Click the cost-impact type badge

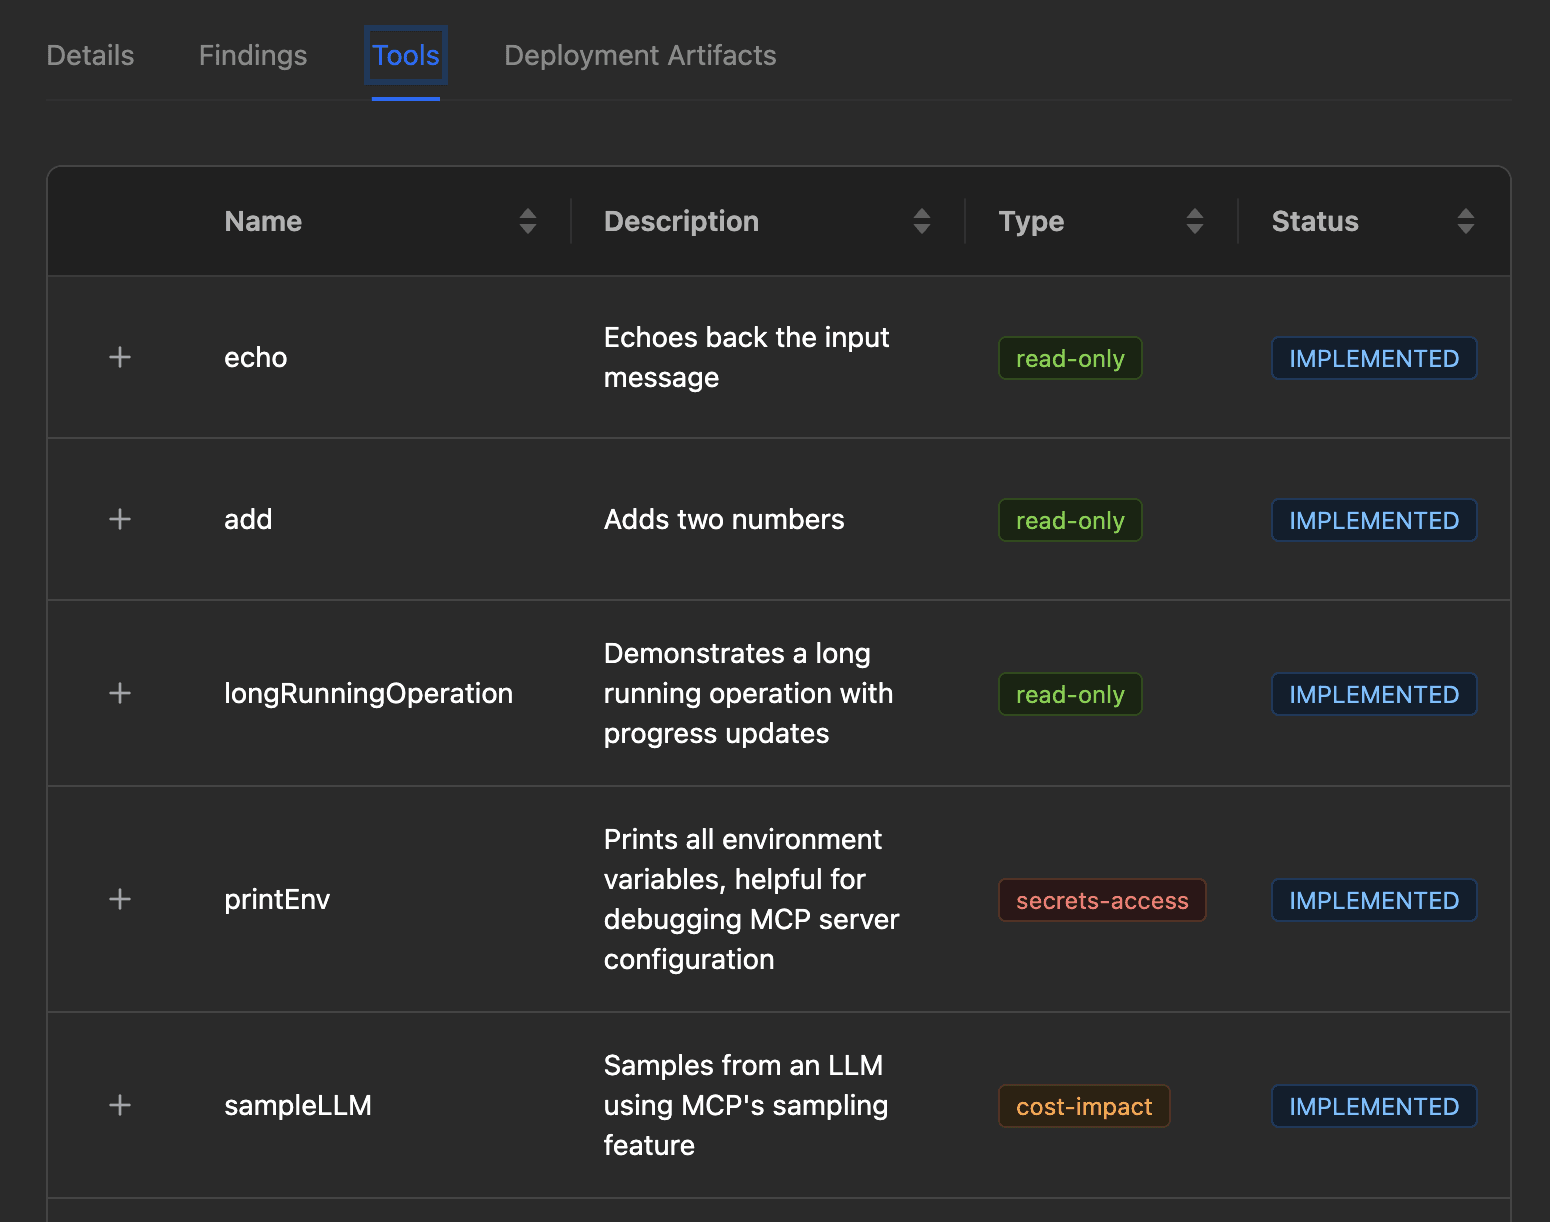click(x=1084, y=1106)
